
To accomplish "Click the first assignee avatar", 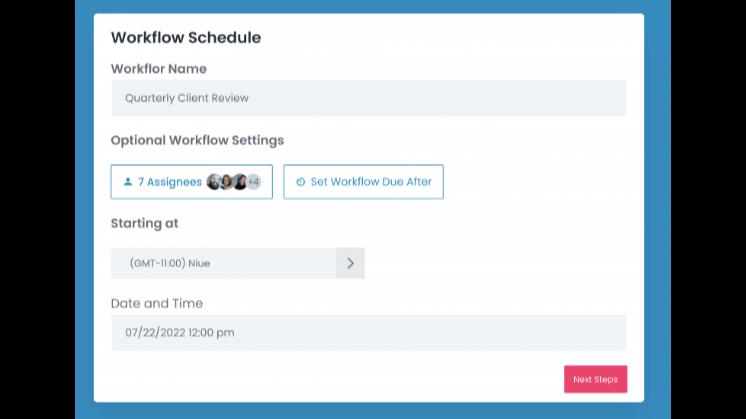I will (214, 182).
